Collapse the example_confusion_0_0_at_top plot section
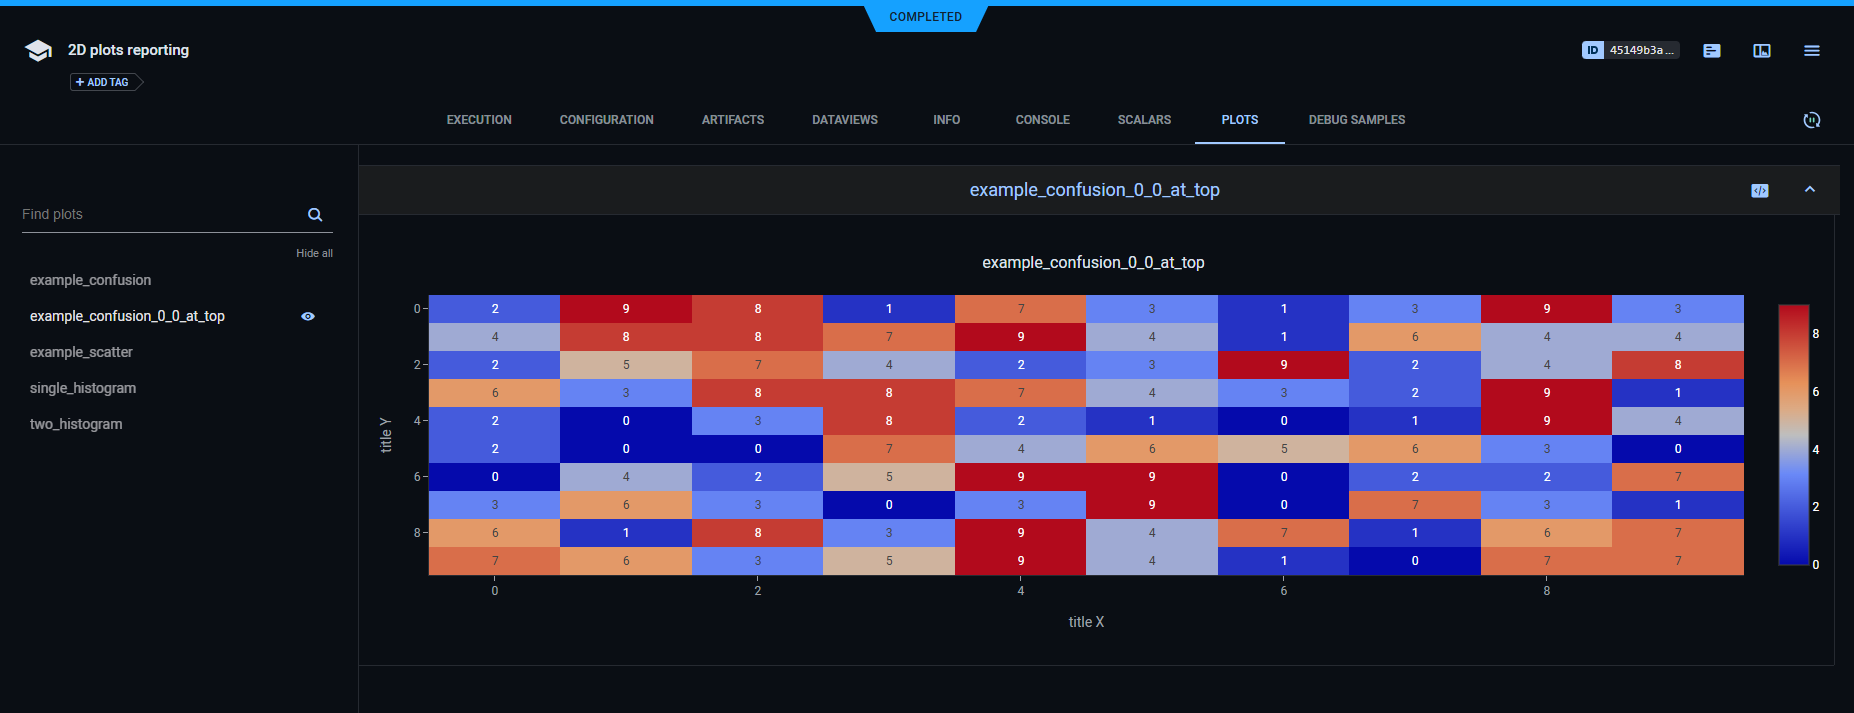 pyautogui.click(x=1810, y=190)
